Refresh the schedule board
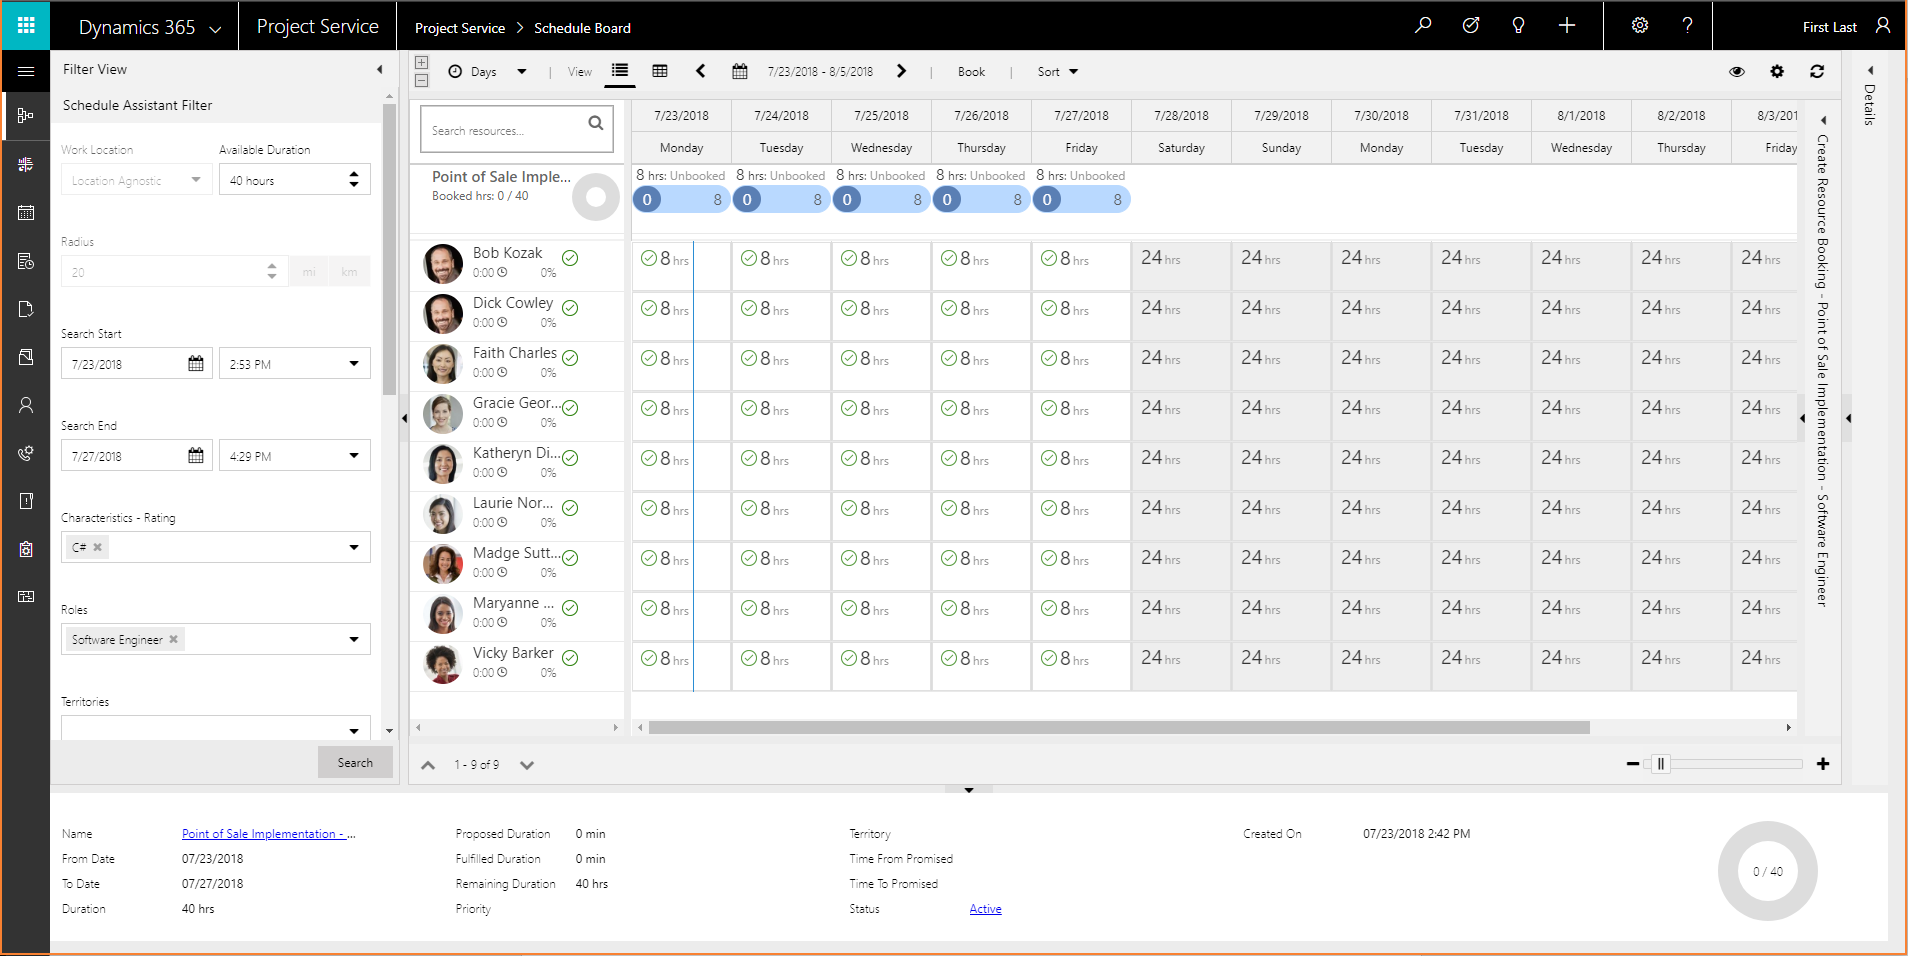 [x=1818, y=71]
